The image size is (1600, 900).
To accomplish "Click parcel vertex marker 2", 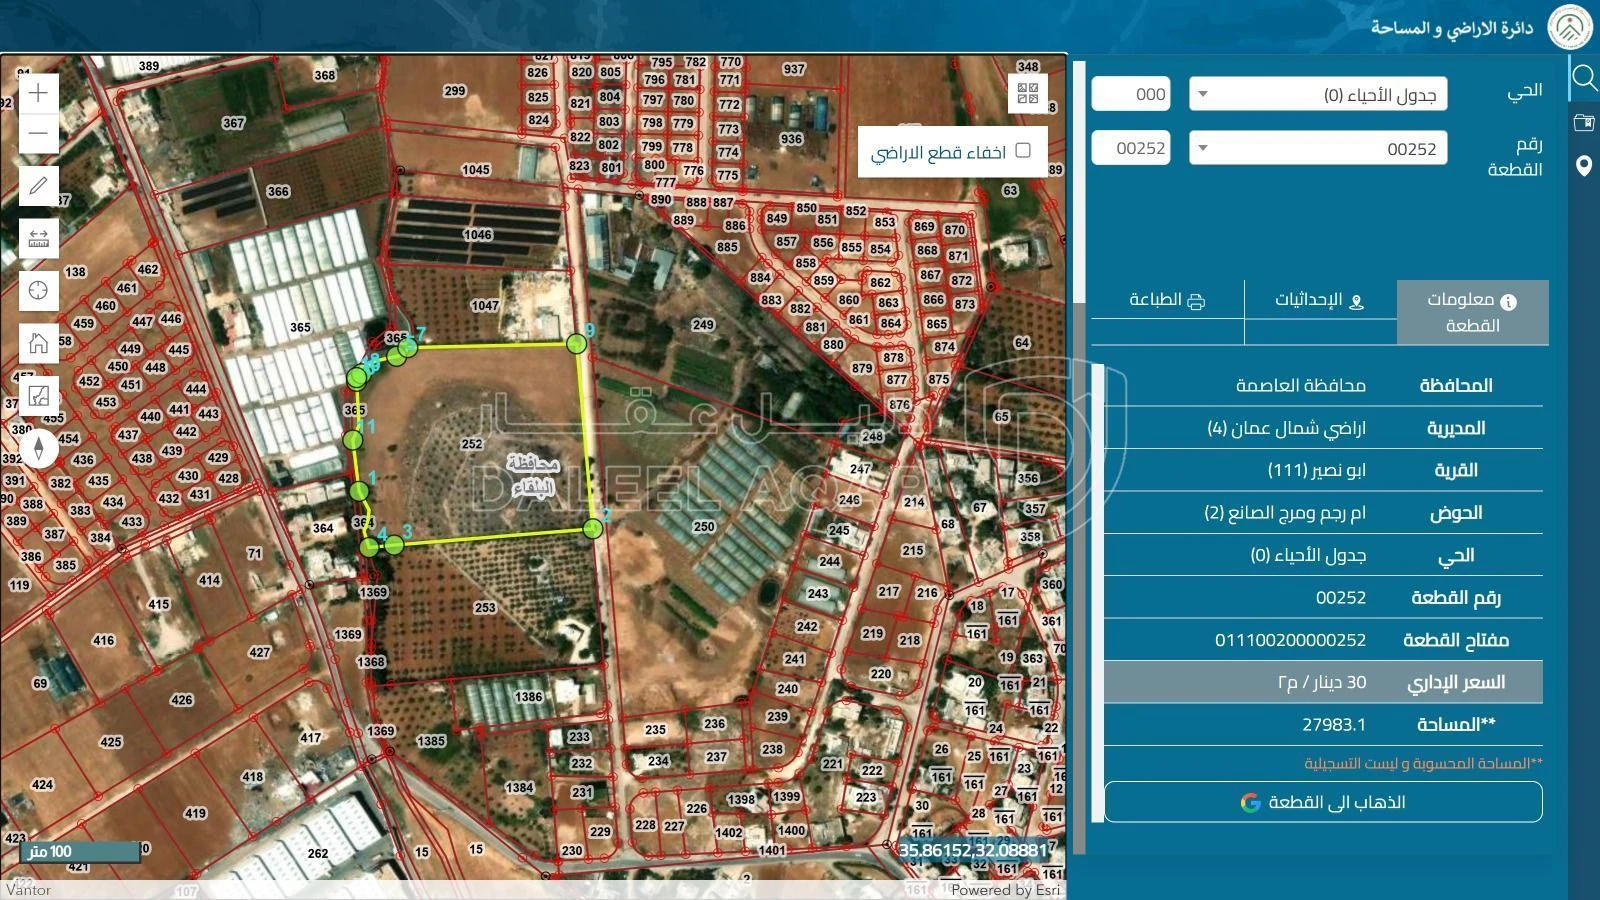I will pyautogui.click(x=593, y=528).
